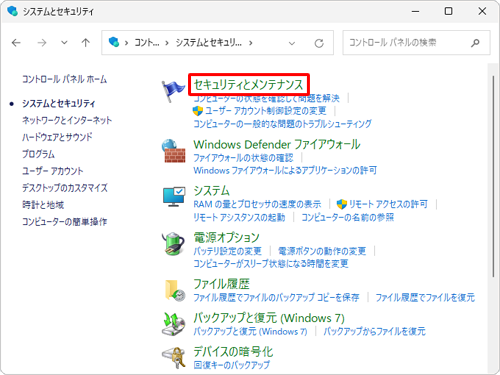Image resolution: width=500 pixels, height=375 pixels.
Task: Select システムとセキュリティ in sidebar
Action: coord(59,103)
